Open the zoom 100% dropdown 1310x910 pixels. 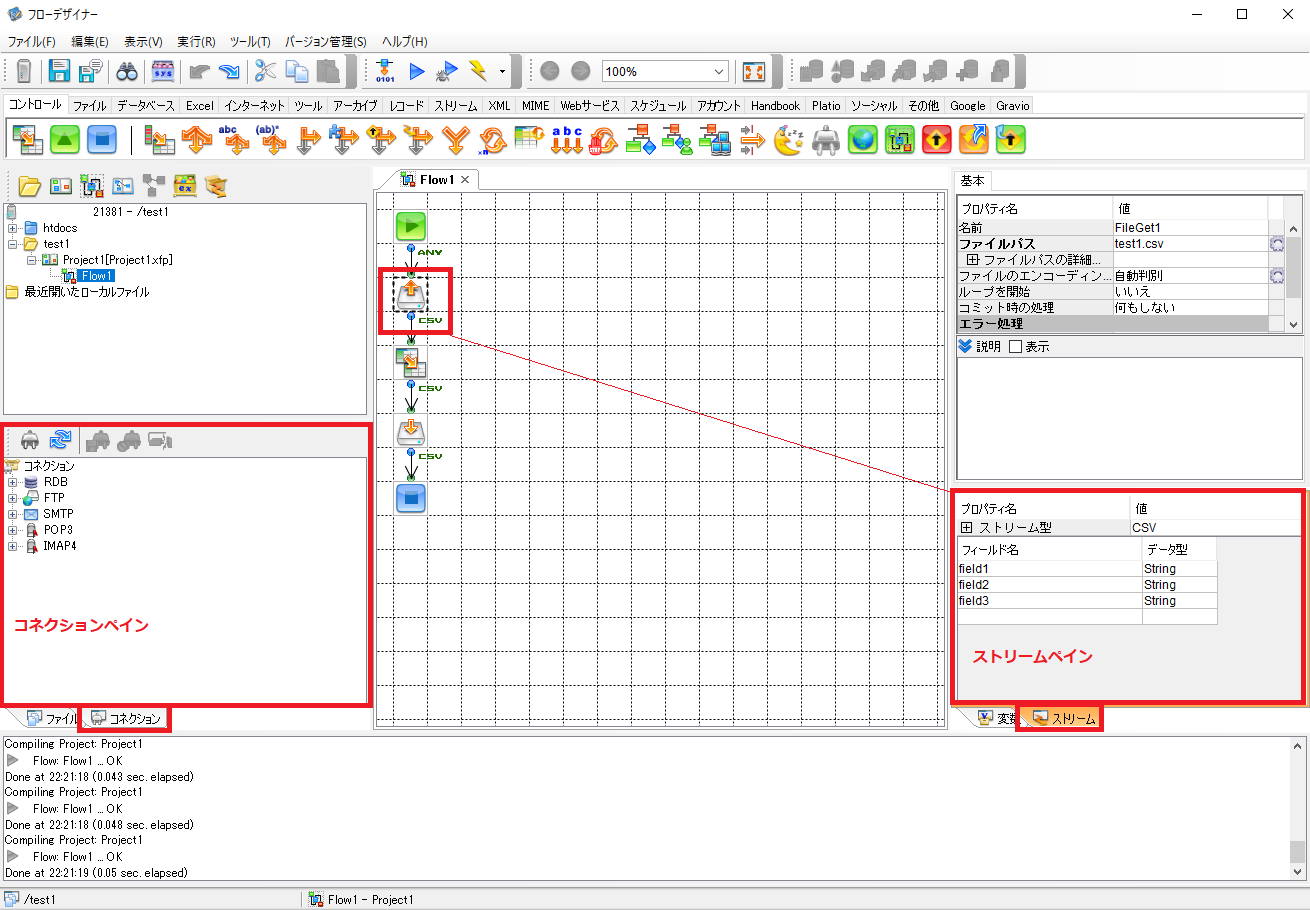(x=719, y=72)
